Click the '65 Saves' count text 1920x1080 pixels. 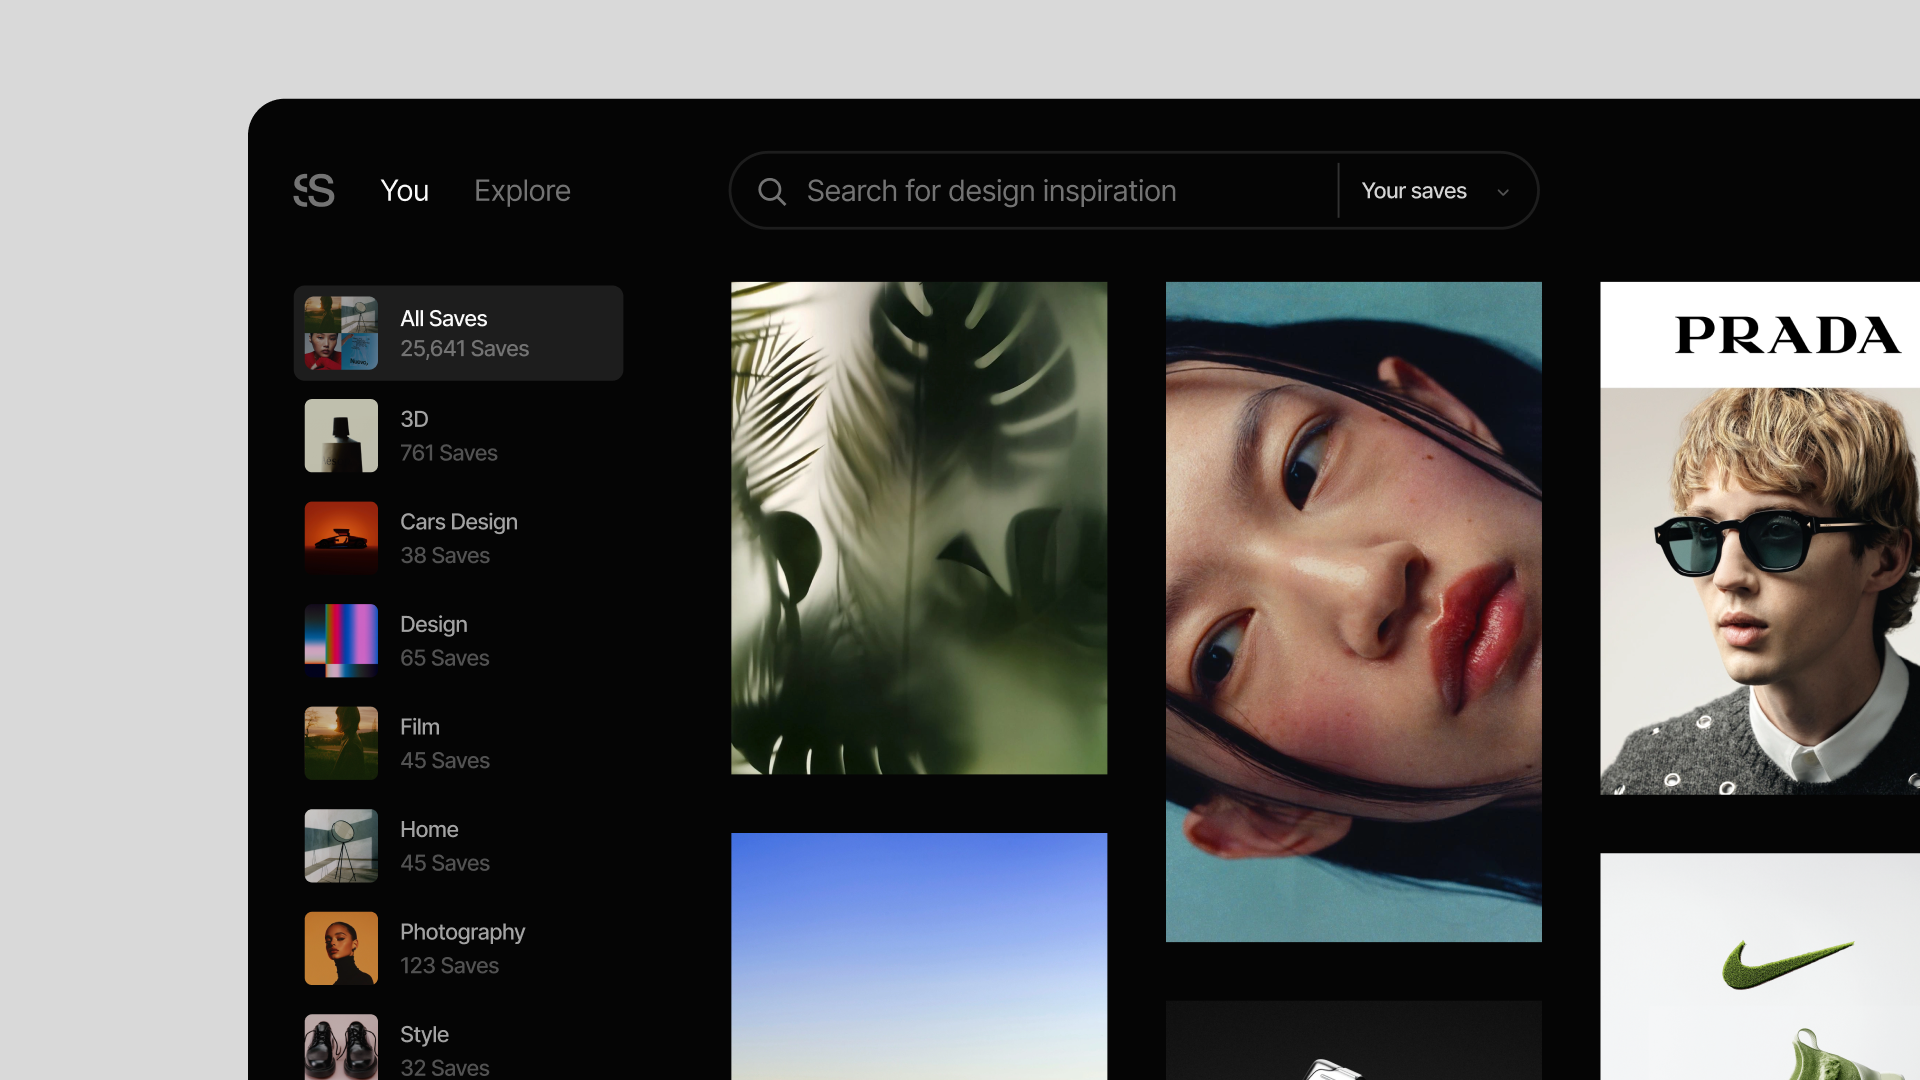(445, 658)
